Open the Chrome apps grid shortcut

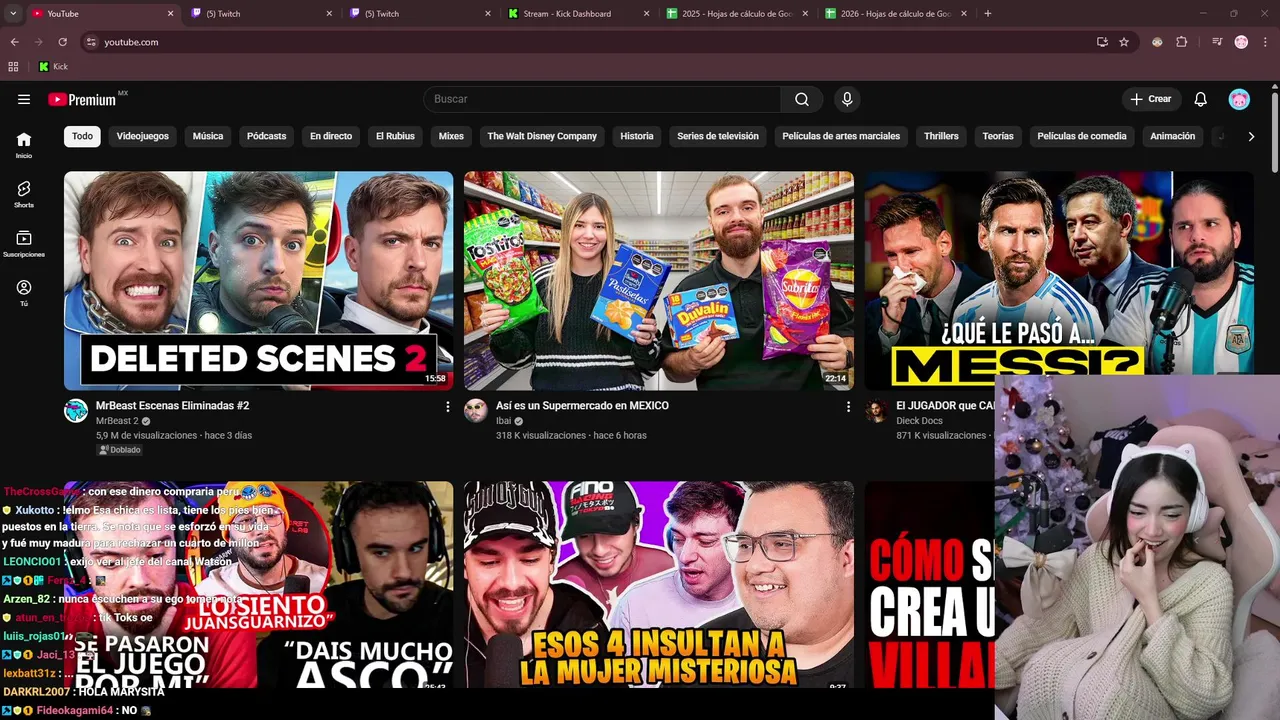13,67
